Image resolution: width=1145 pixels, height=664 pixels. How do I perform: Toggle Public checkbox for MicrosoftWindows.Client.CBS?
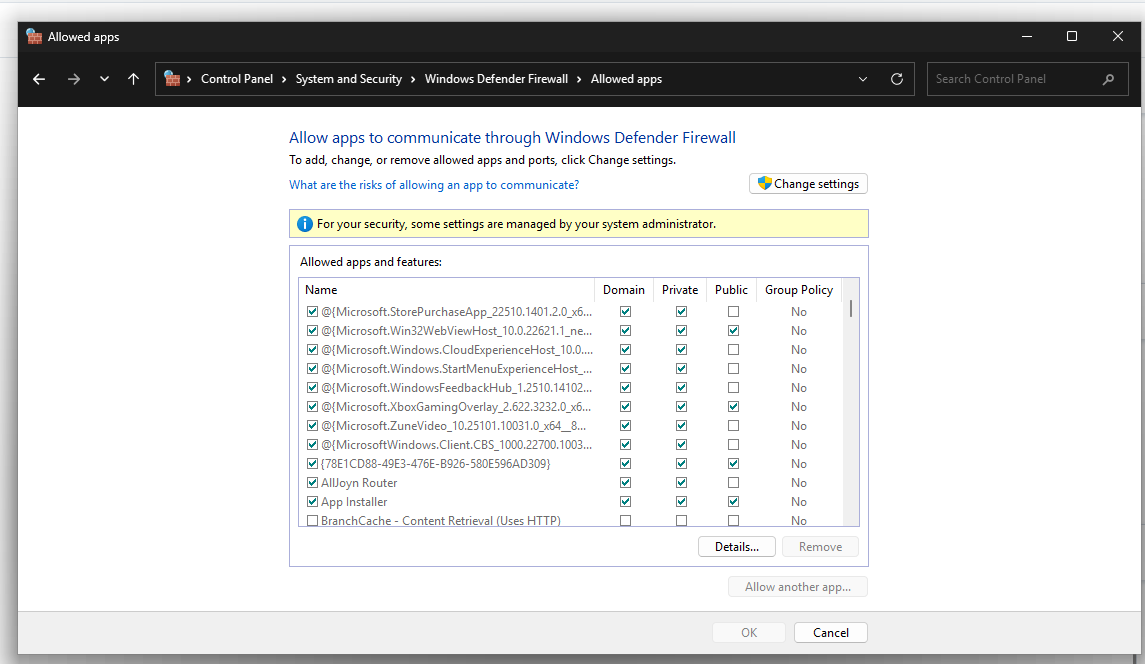pos(733,445)
